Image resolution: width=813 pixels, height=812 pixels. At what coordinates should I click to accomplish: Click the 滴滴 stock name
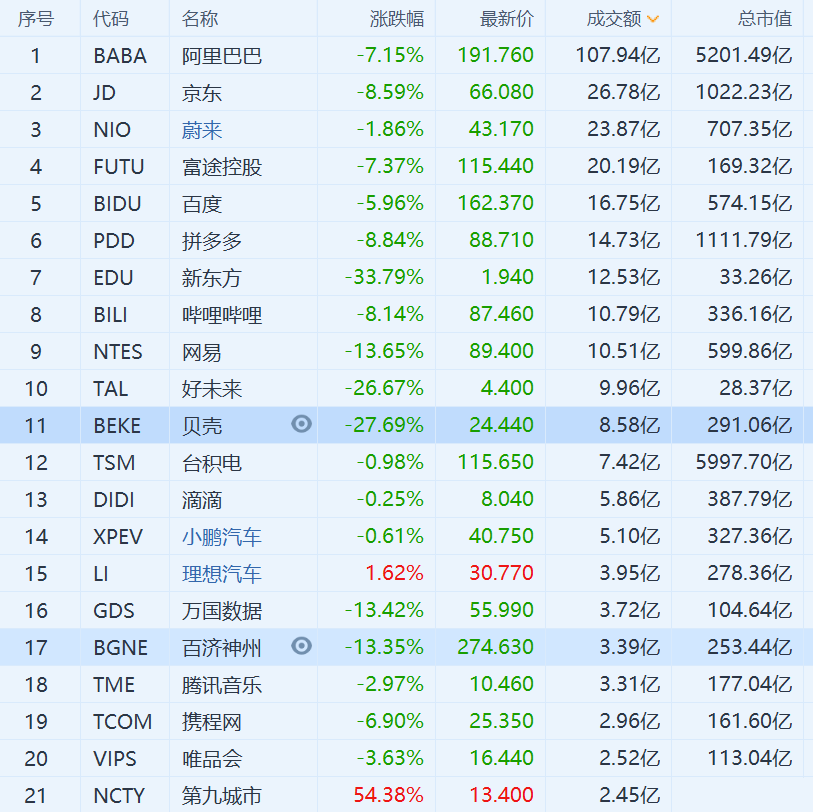202,499
